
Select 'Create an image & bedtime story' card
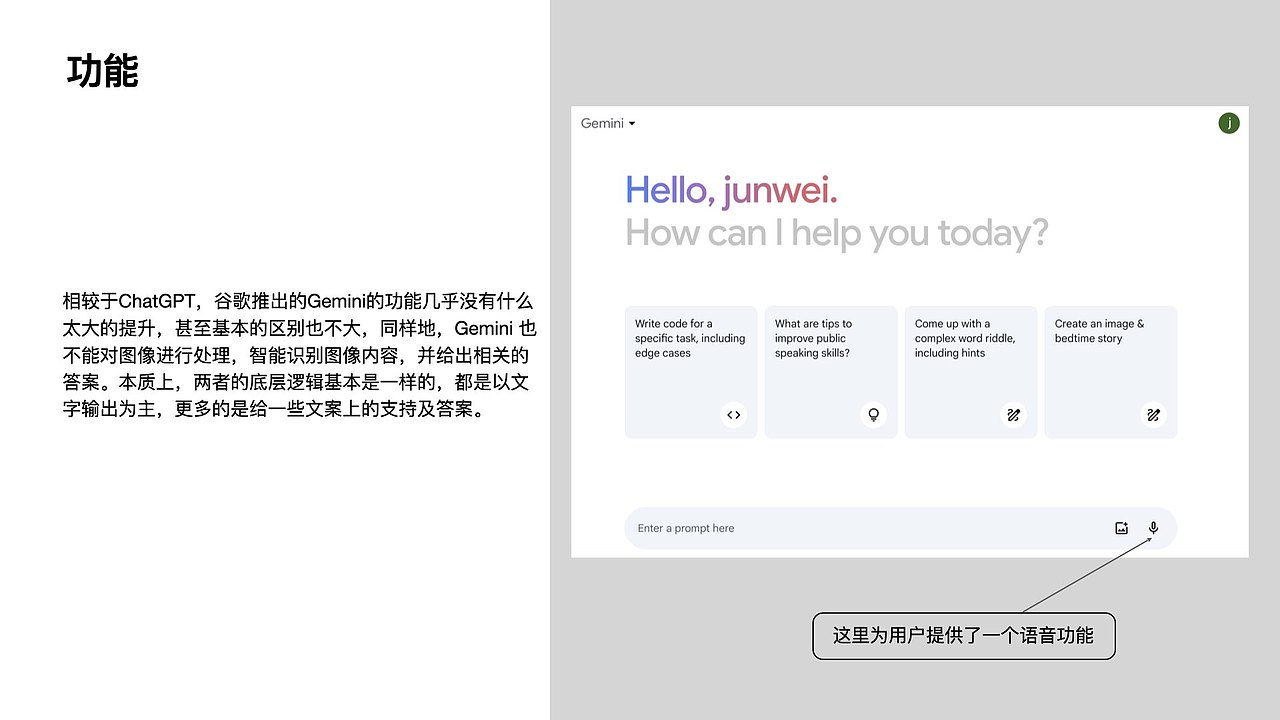click(1111, 372)
